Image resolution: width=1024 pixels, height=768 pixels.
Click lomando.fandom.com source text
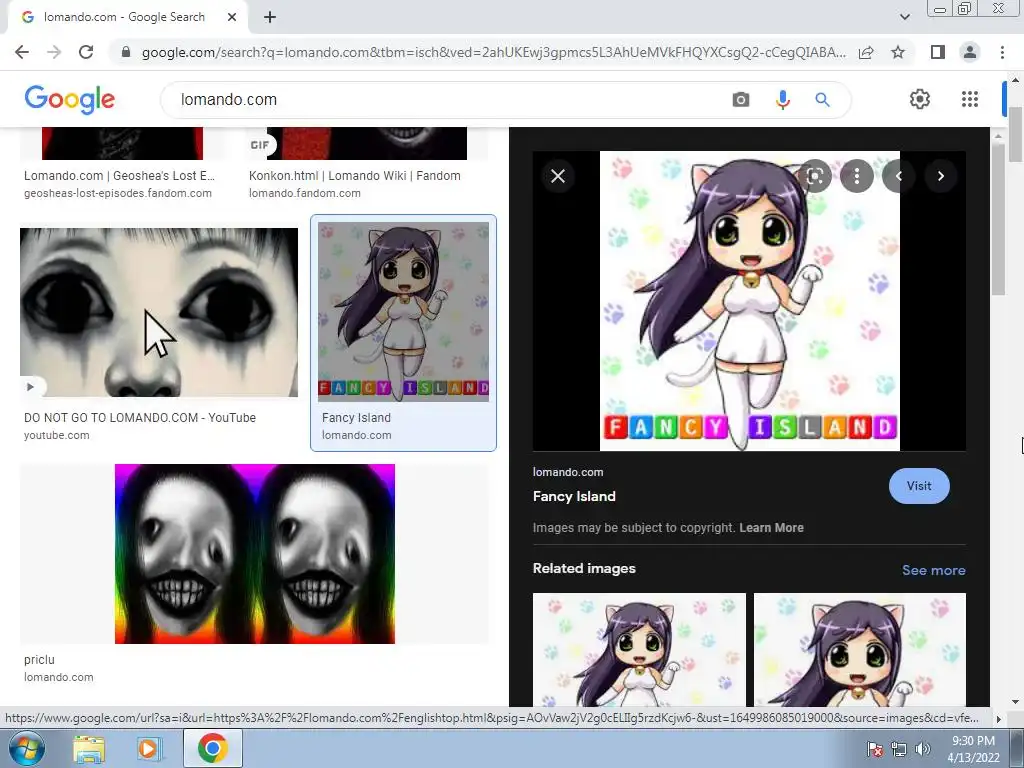(304, 193)
